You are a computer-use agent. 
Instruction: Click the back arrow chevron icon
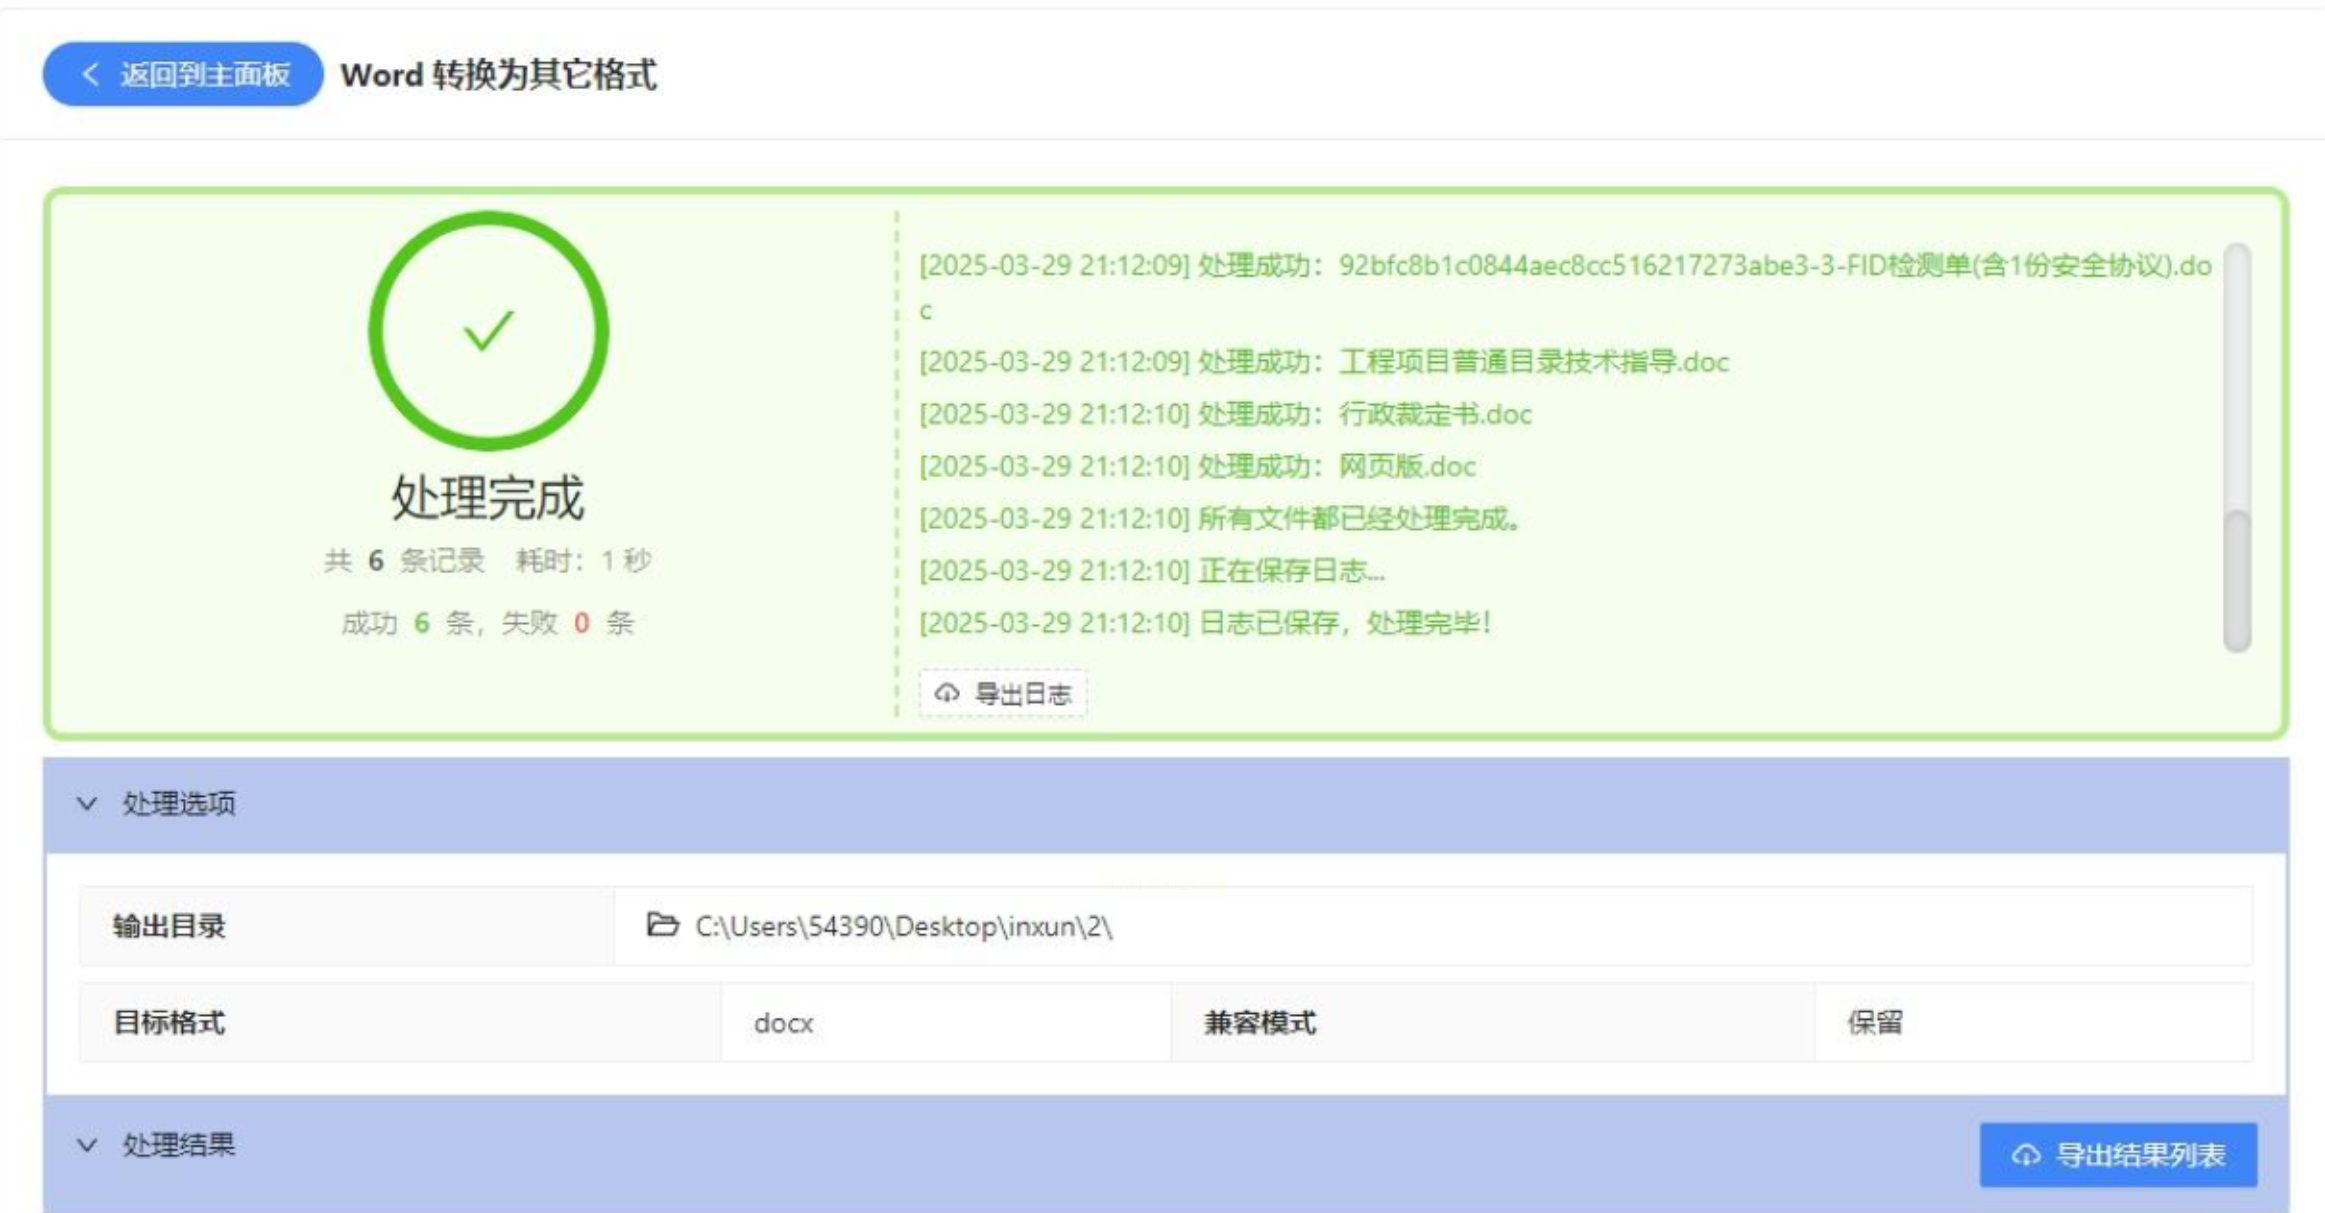(x=91, y=74)
